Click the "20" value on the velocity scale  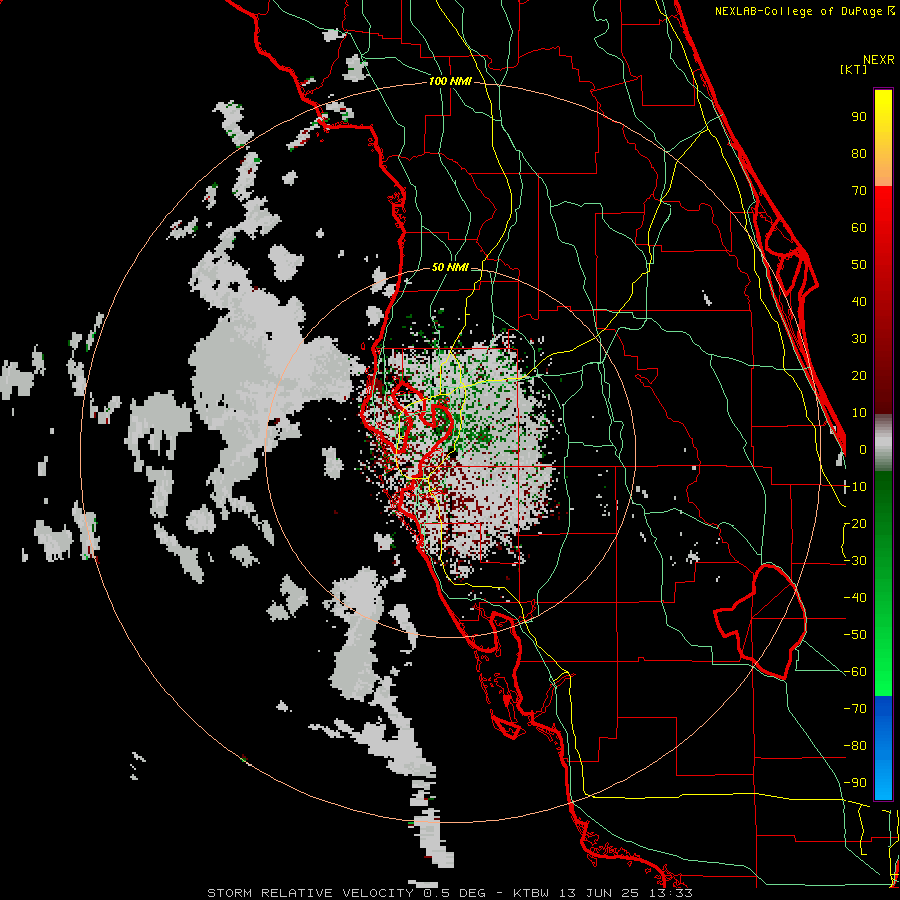859,375
